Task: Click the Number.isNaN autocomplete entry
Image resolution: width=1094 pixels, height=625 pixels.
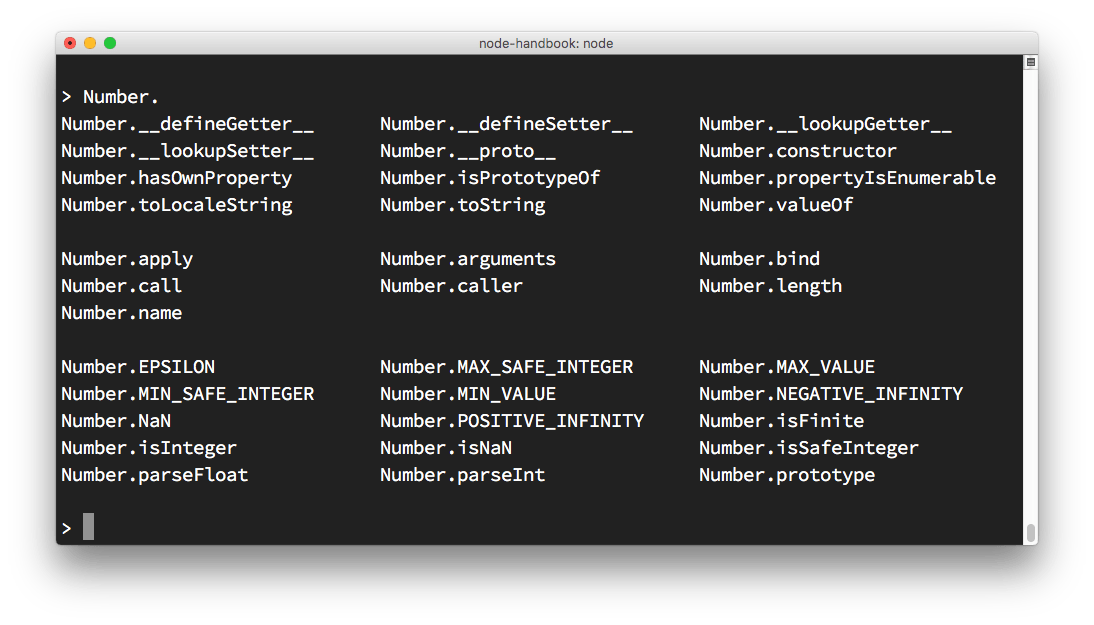Action: [x=445, y=447]
